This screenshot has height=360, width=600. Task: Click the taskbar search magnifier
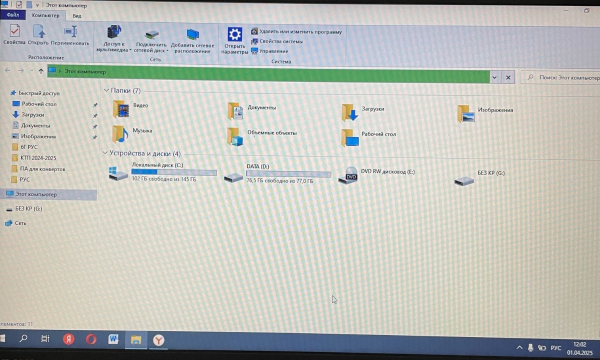point(23,338)
